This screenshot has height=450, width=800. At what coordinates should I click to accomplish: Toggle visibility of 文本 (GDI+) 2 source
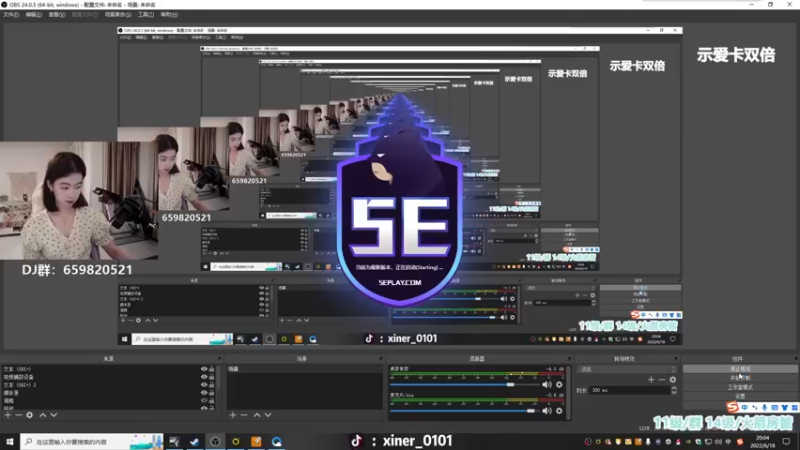[204, 385]
